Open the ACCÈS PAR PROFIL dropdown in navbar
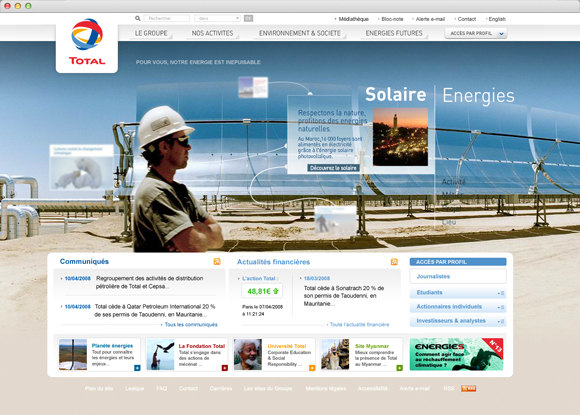580x415 pixels. 476,33
